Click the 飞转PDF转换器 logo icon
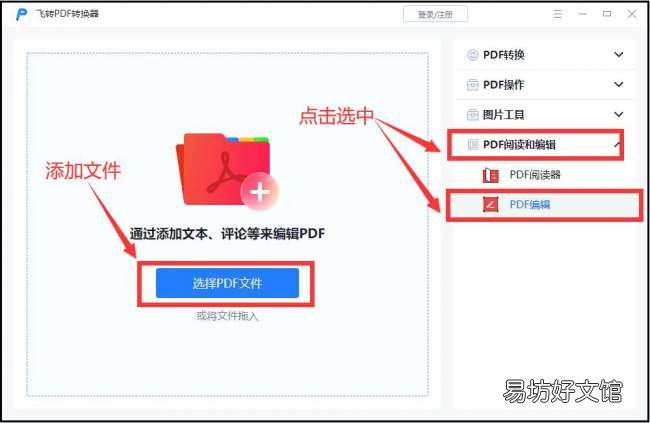 click(21, 14)
